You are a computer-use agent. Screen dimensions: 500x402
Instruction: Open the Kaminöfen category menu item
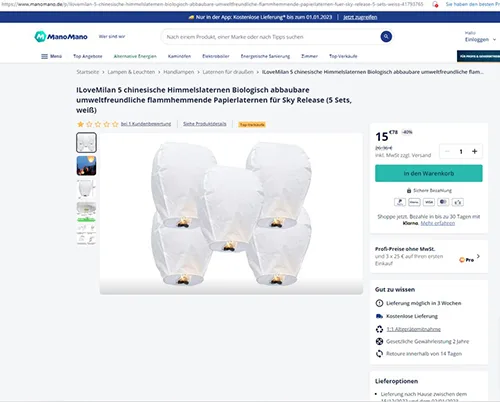[179, 56]
